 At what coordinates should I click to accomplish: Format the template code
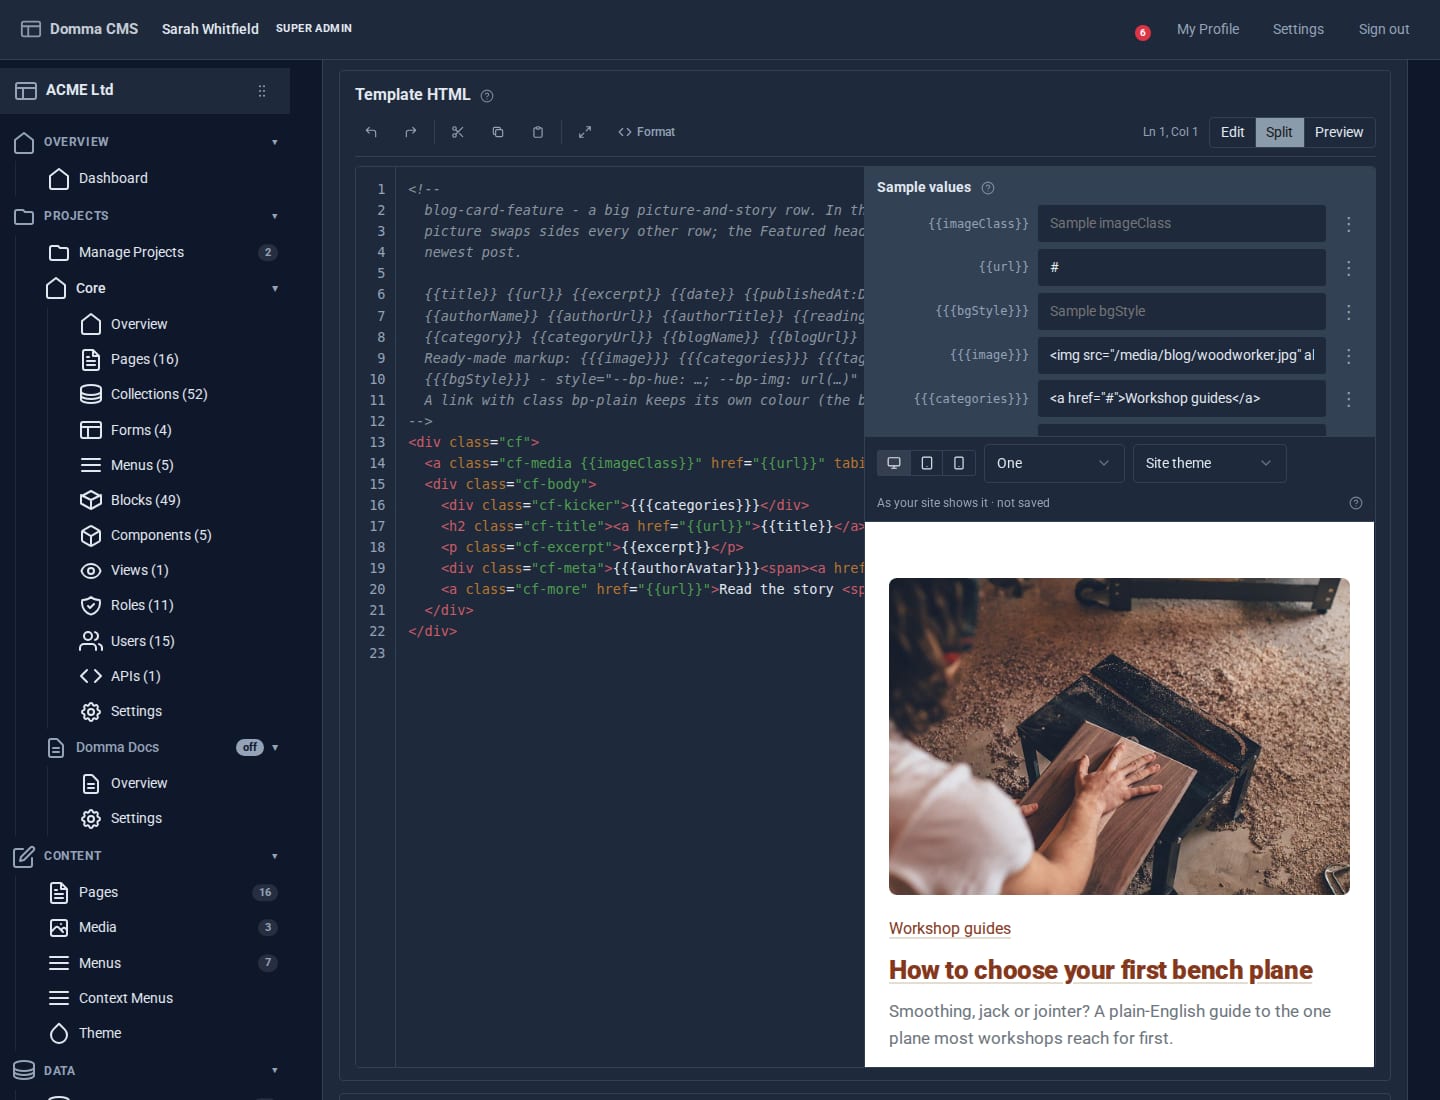pyautogui.click(x=646, y=132)
